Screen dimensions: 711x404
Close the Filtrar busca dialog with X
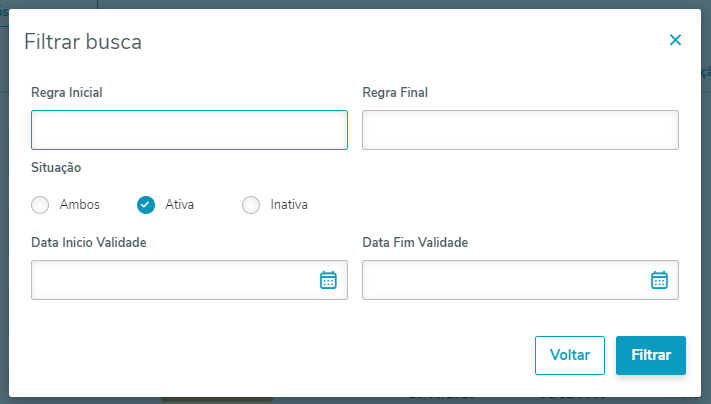tap(675, 40)
